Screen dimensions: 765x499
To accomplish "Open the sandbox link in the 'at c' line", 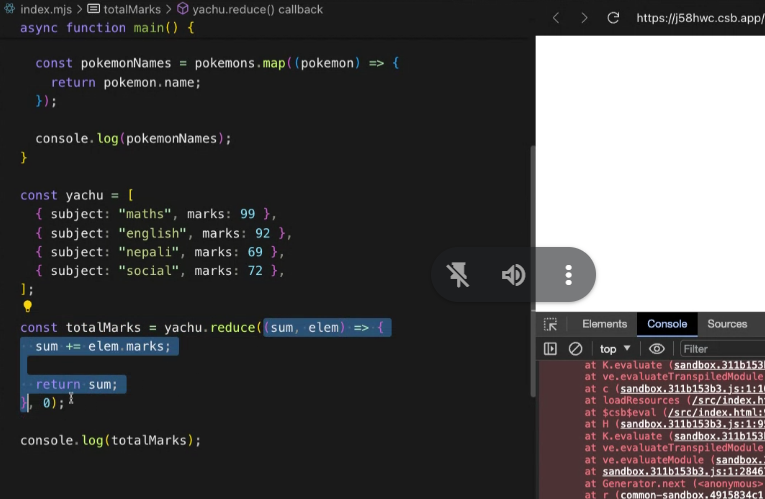I will point(692,389).
